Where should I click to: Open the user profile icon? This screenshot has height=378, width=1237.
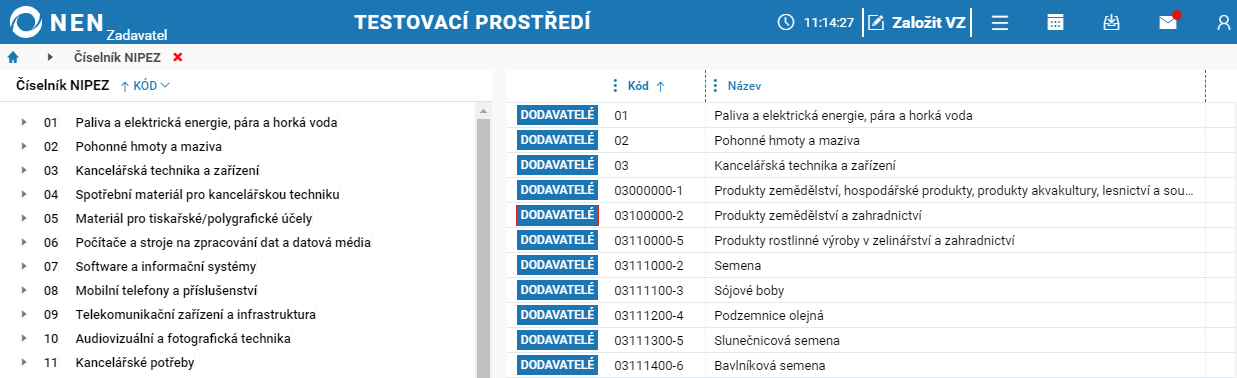coord(1223,22)
